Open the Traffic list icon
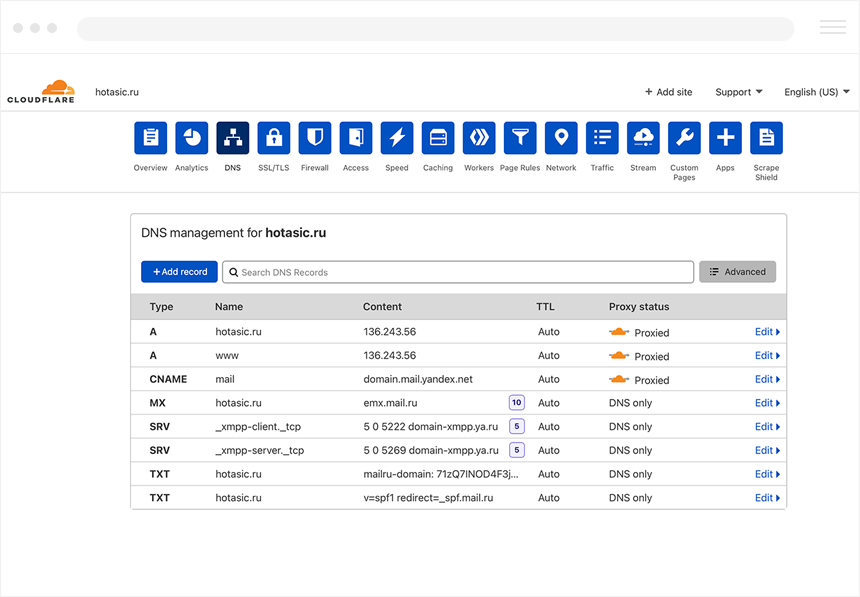Screen dimensions: 860x597 602,138
